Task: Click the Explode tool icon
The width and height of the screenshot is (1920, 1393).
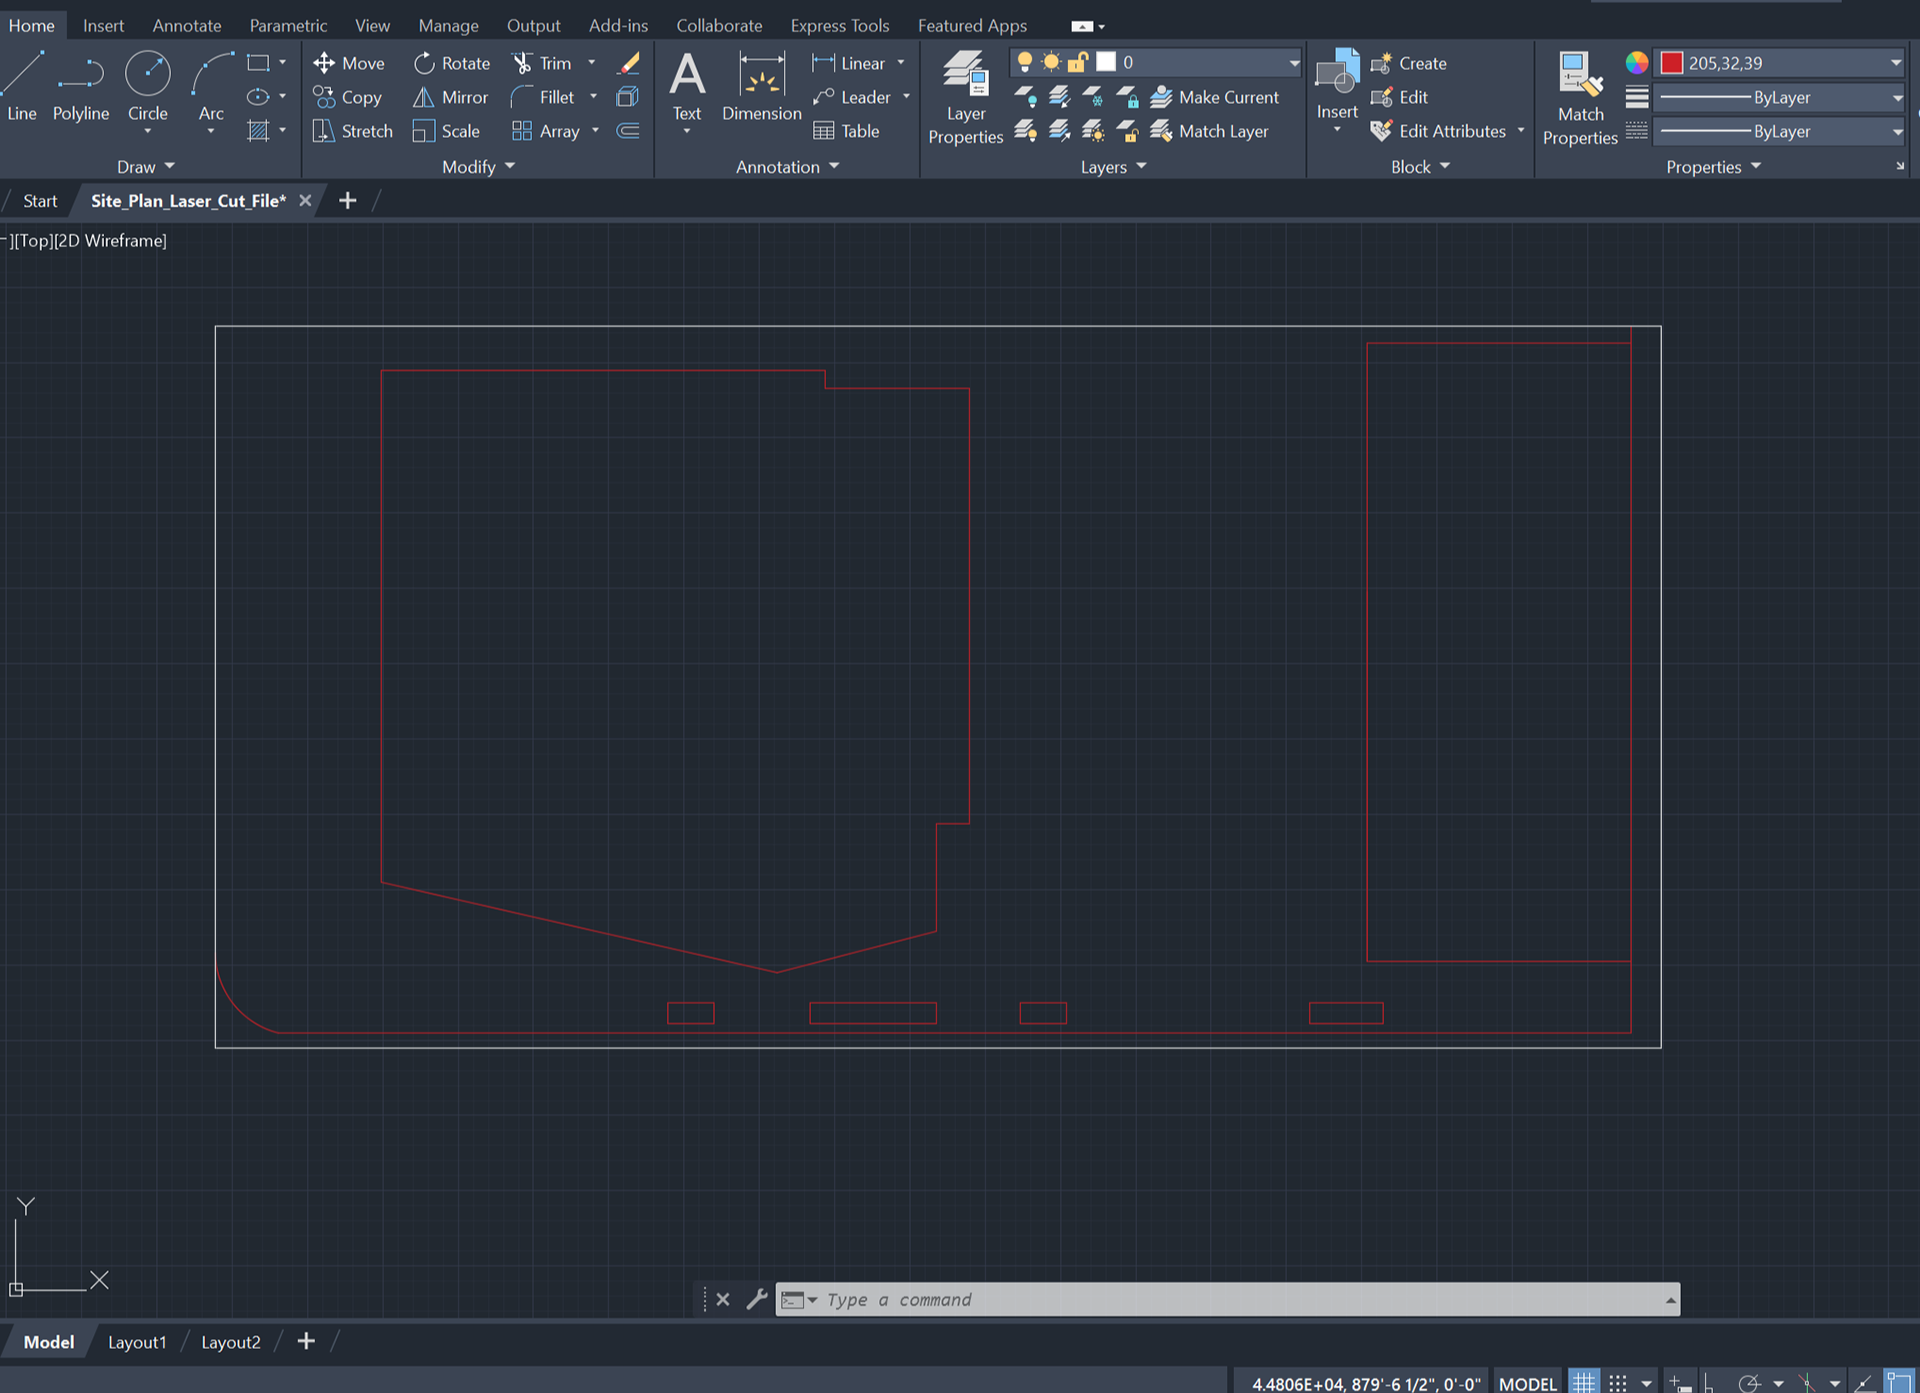Action: point(628,97)
